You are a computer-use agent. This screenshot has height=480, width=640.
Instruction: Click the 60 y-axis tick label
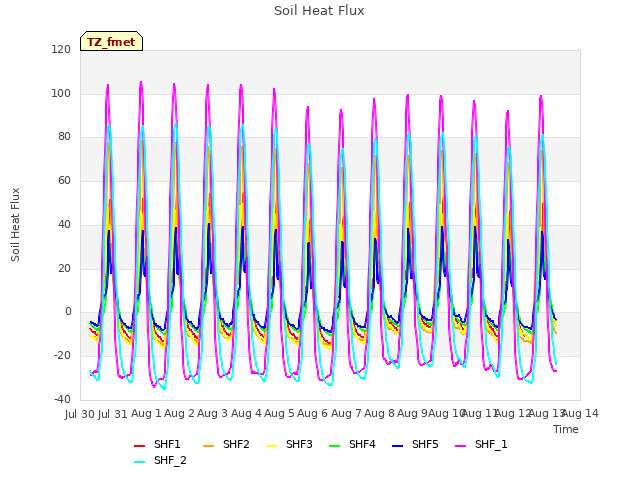tap(64, 180)
